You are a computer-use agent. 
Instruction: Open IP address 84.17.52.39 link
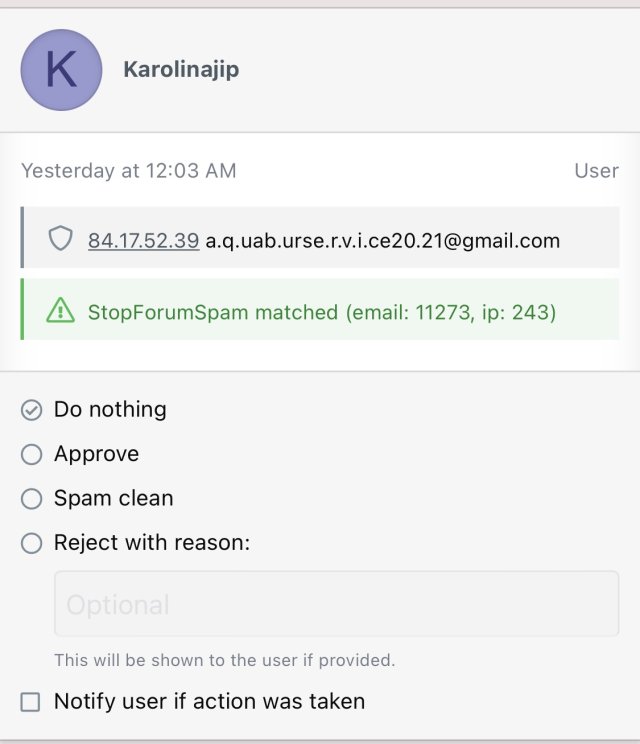tap(143, 241)
